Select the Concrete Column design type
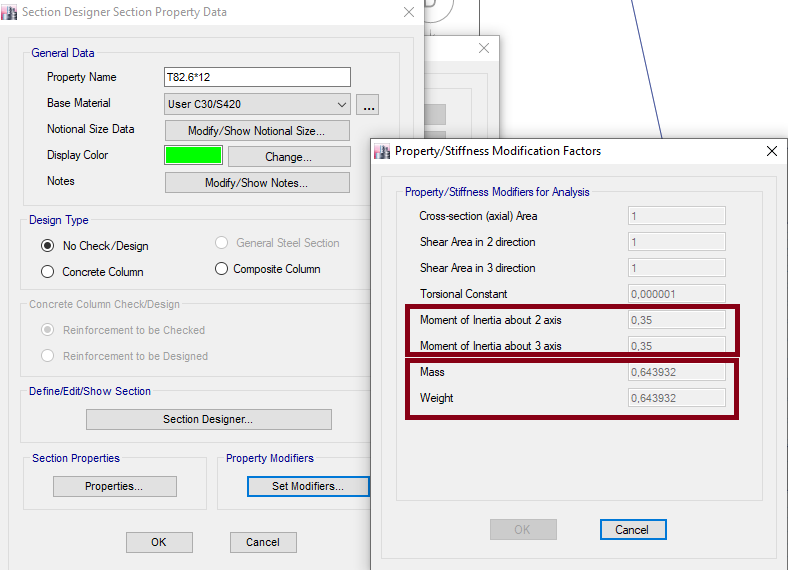This screenshot has height=570, width=788. pyautogui.click(x=48, y=272)
